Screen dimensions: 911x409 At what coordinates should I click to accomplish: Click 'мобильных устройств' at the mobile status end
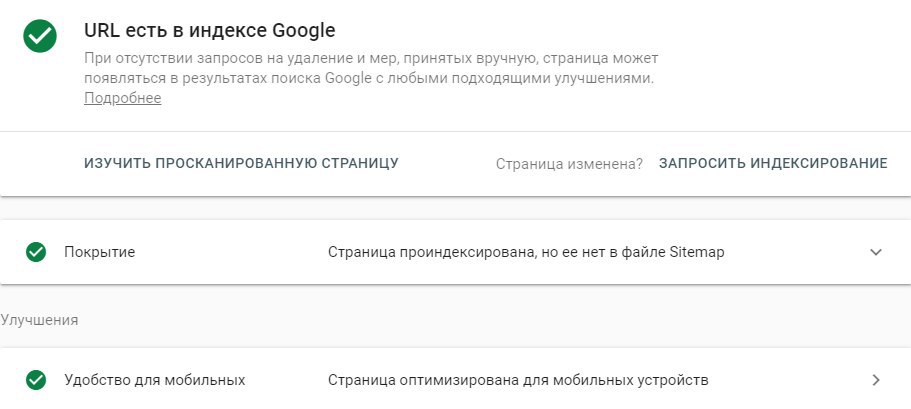[630, 380]
